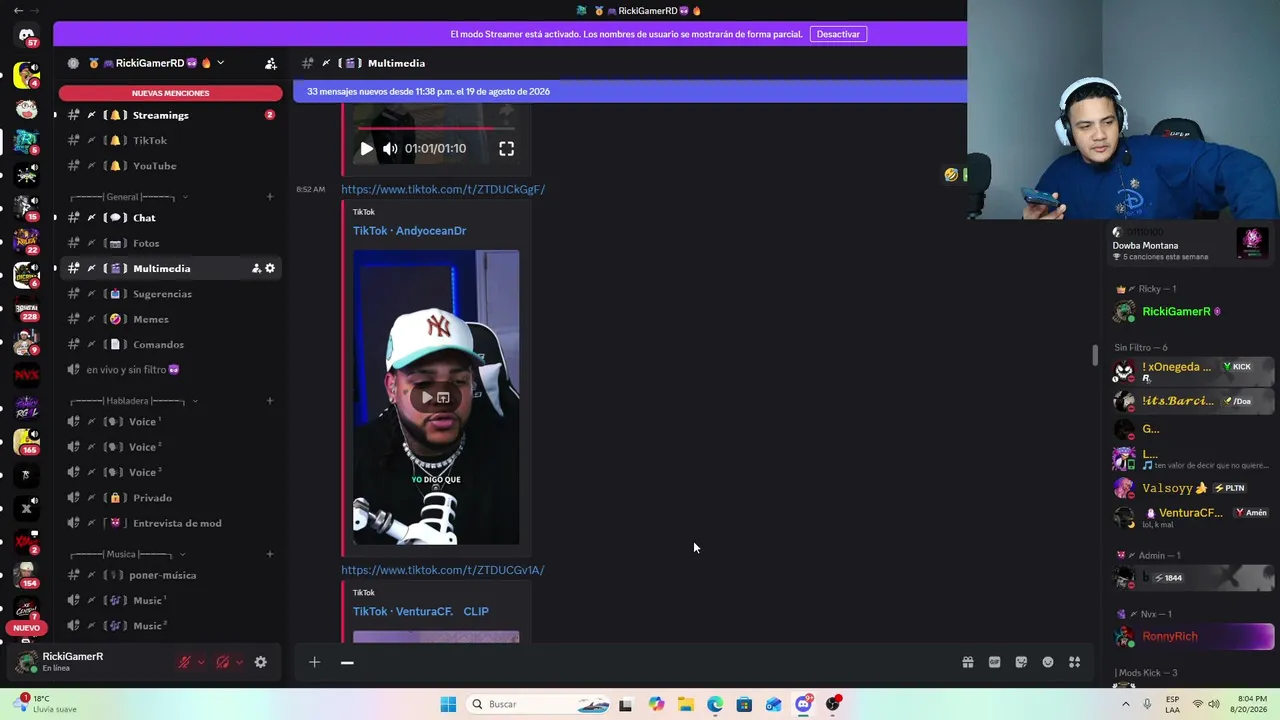Screen dimensions: 1280x720
Task: Open microphone input options dropdown arrow
Action: pyautogui.click(x=201, y=662)
